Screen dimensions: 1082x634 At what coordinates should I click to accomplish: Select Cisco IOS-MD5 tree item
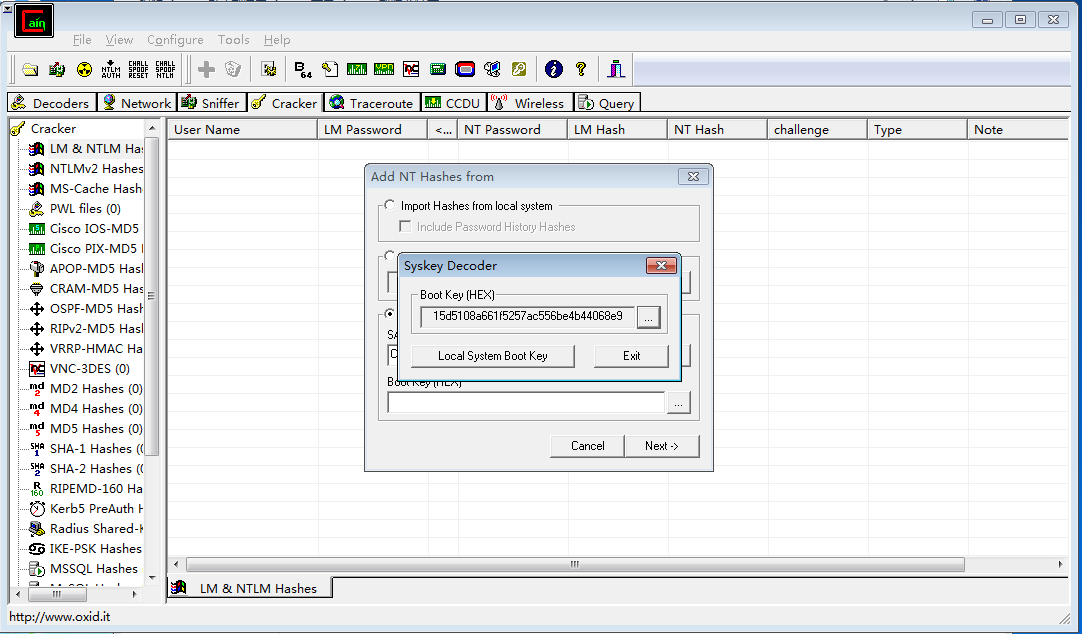click(94, 228)
